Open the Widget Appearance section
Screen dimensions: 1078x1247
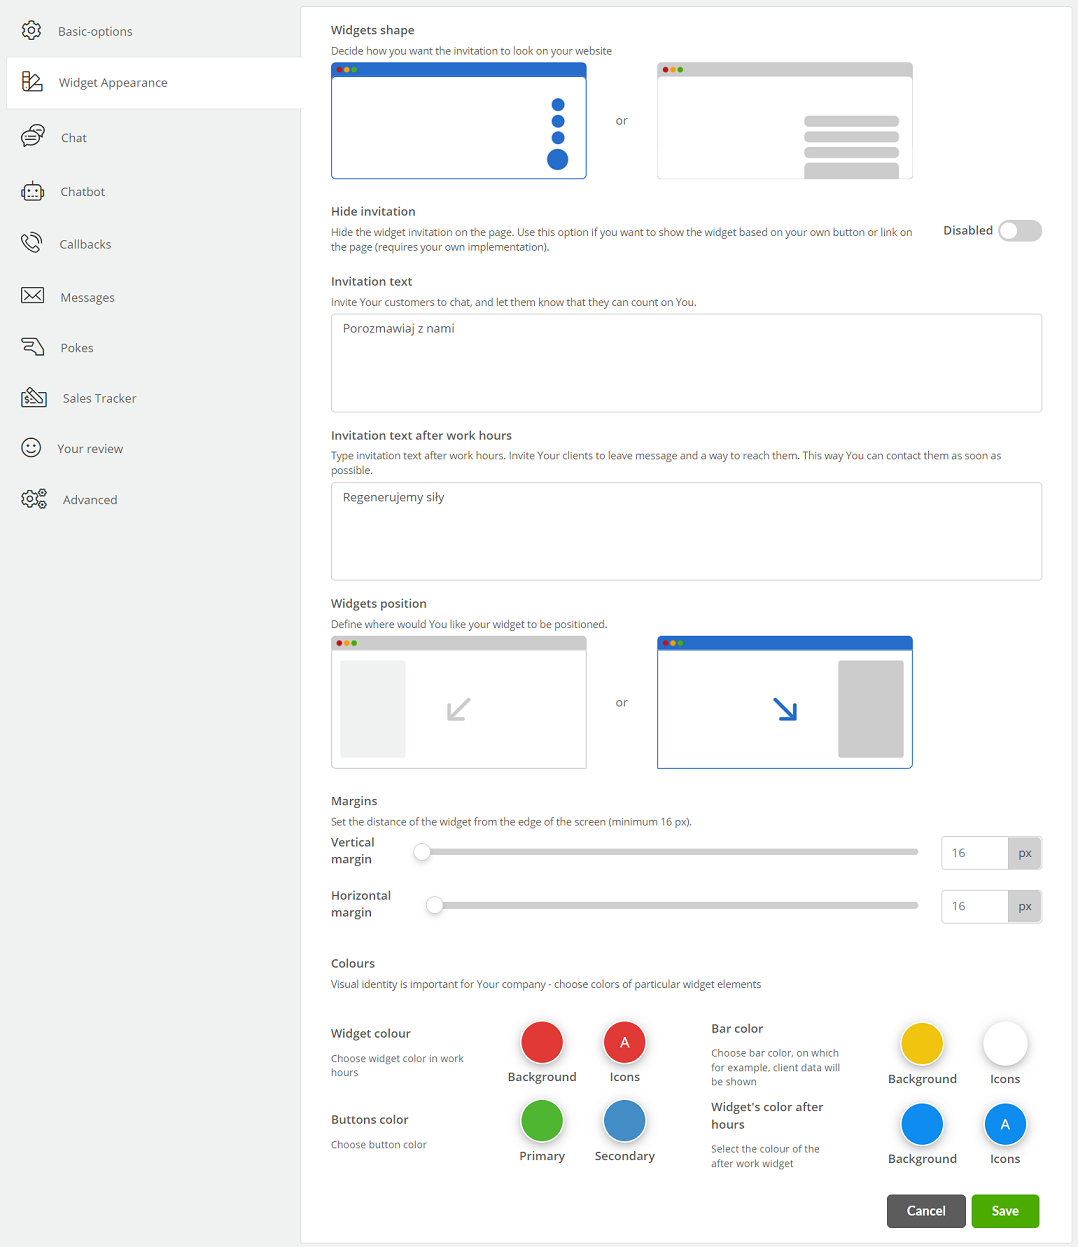click(x=153, y=83)
